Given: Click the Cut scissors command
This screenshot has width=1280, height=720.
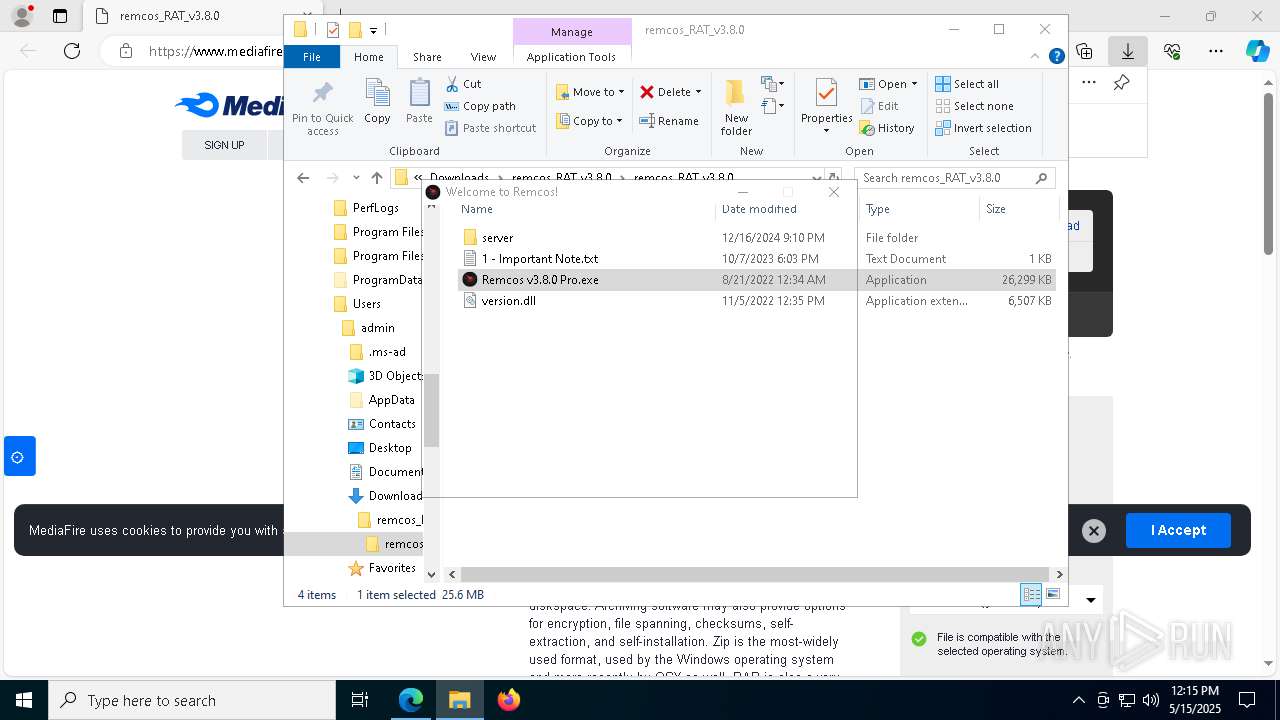Looking at the screenshot, I should coord(463,84).
